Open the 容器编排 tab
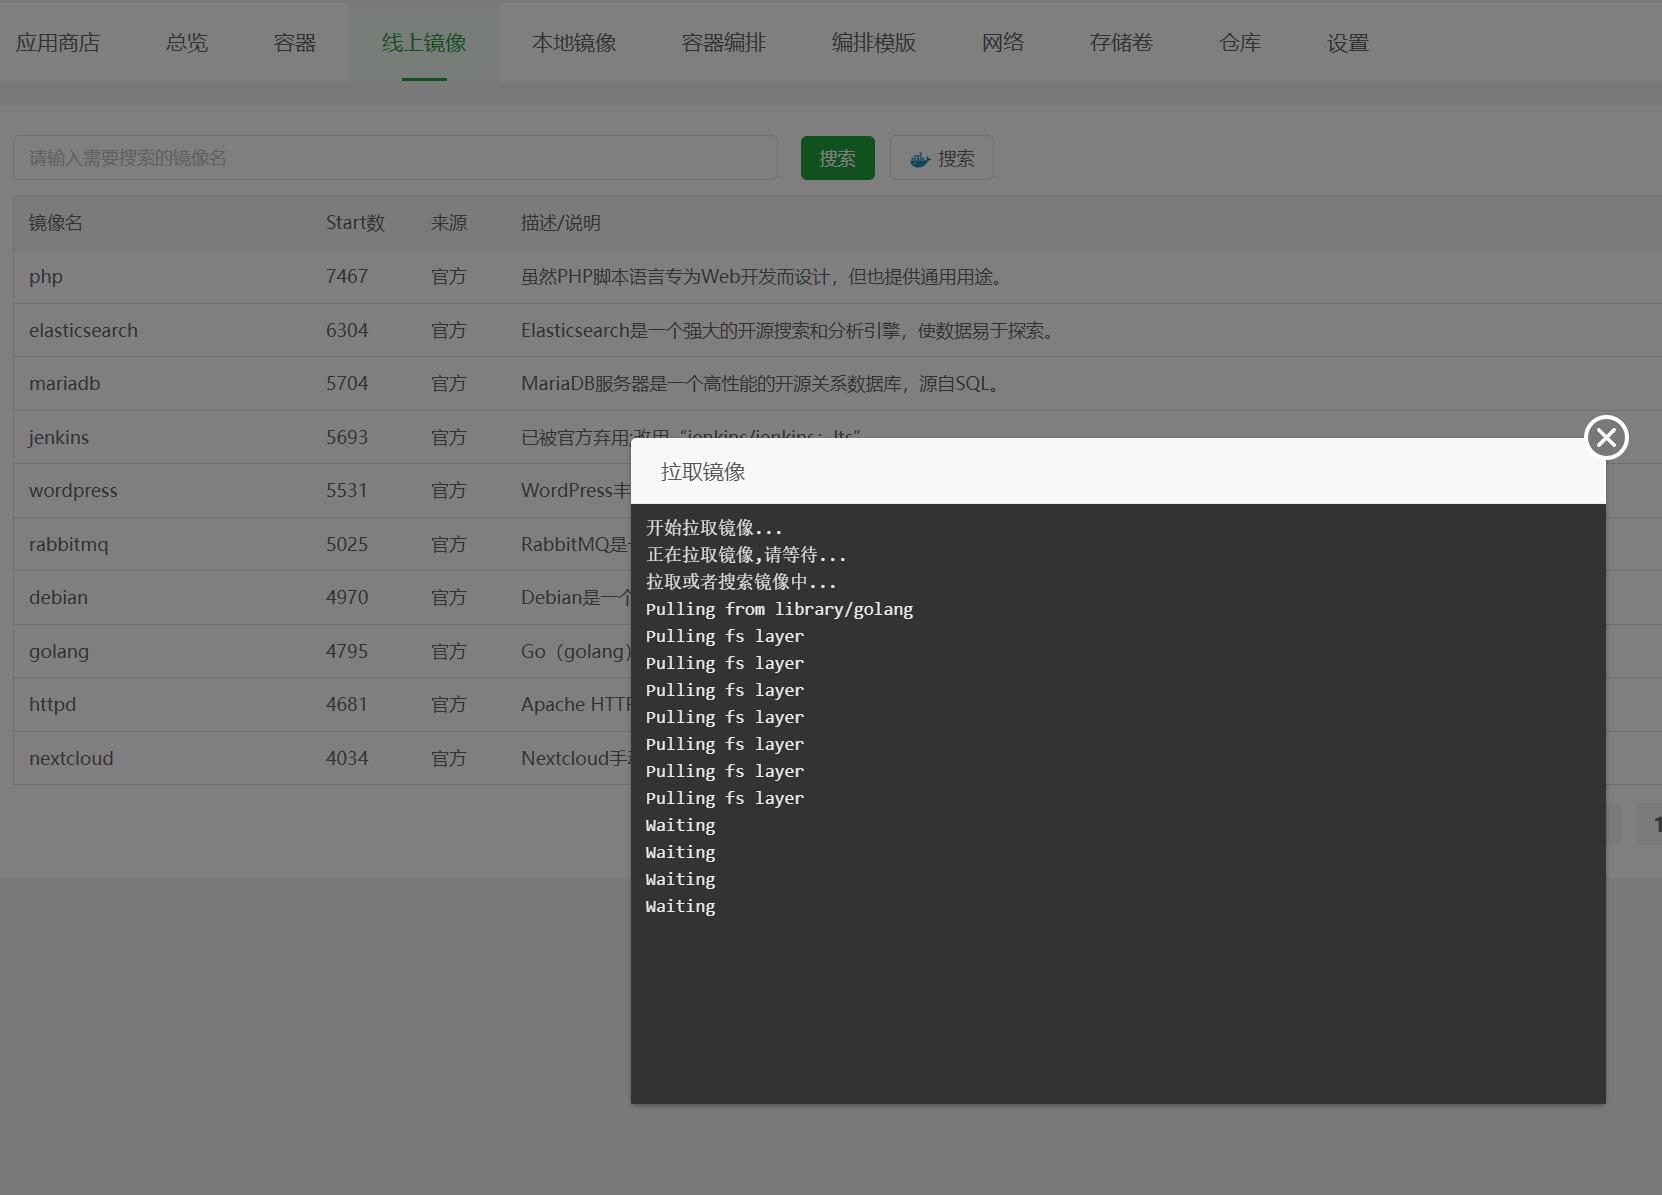Viewport: 1662px width, 1195px height. tap(724, 43)
